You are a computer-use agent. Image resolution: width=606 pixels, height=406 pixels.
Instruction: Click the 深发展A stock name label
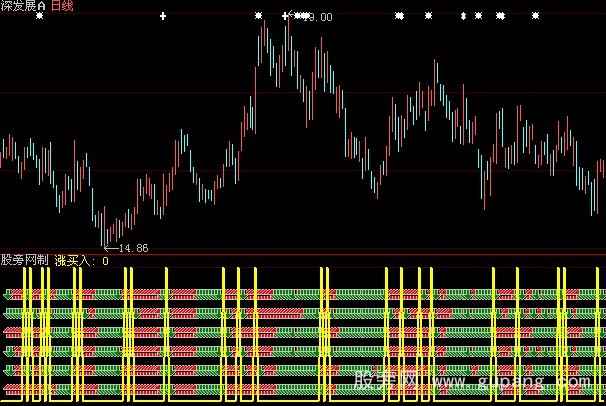coord(18,6)
